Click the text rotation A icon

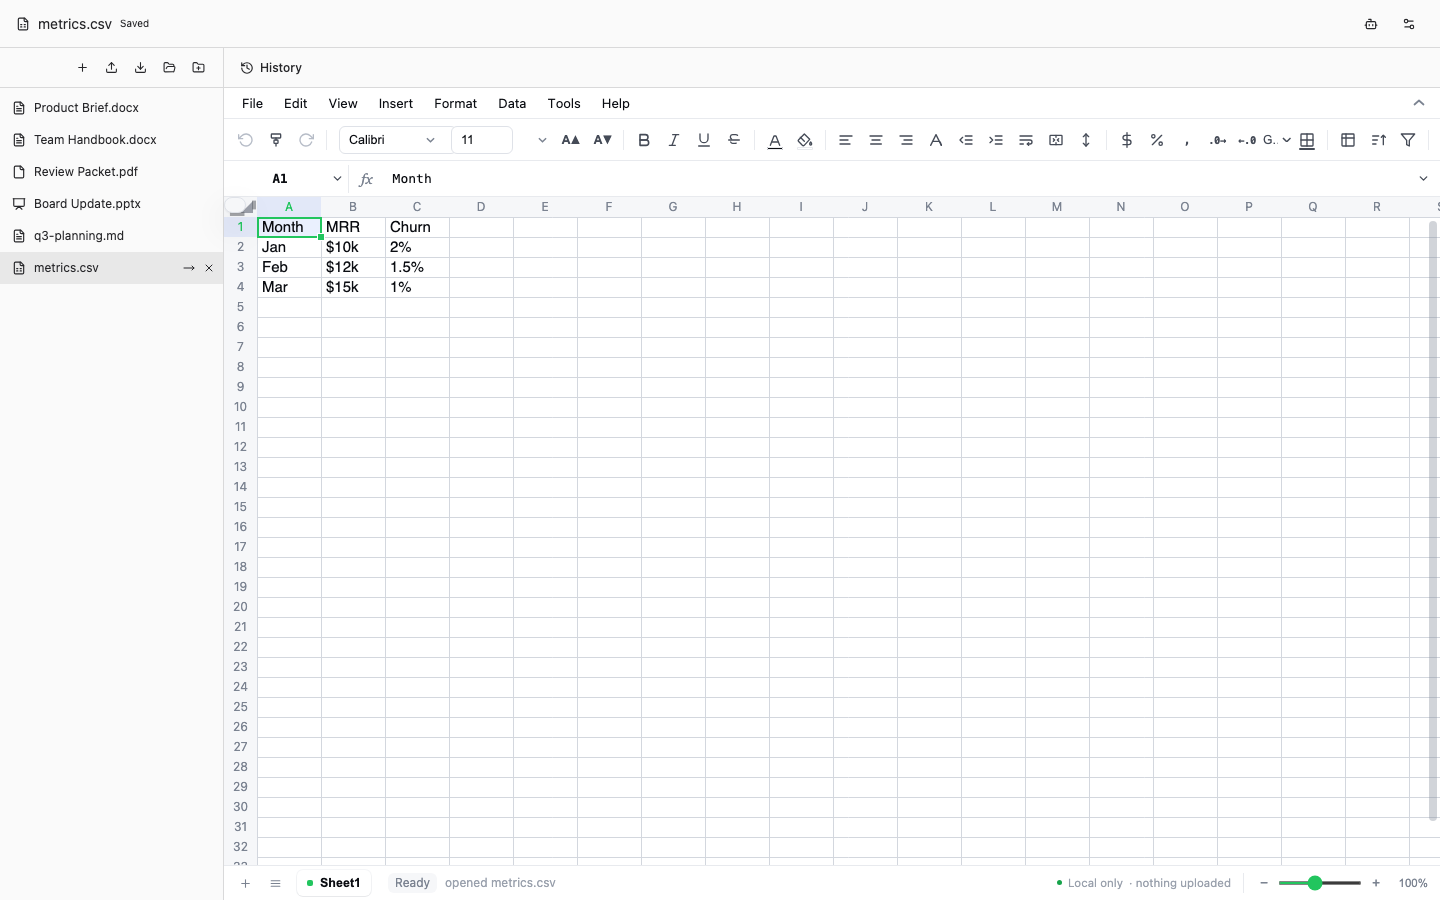(x=936, y=140)
